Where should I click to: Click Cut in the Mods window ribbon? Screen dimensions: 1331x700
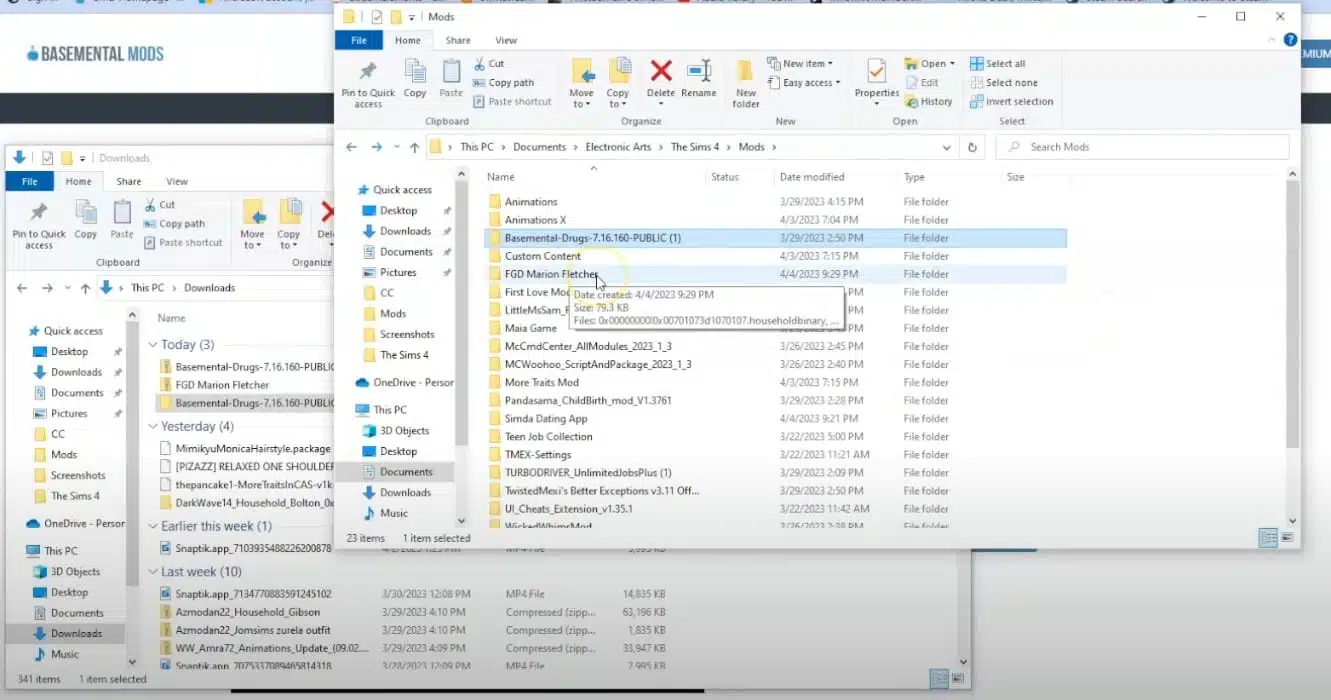click(488, 63)
